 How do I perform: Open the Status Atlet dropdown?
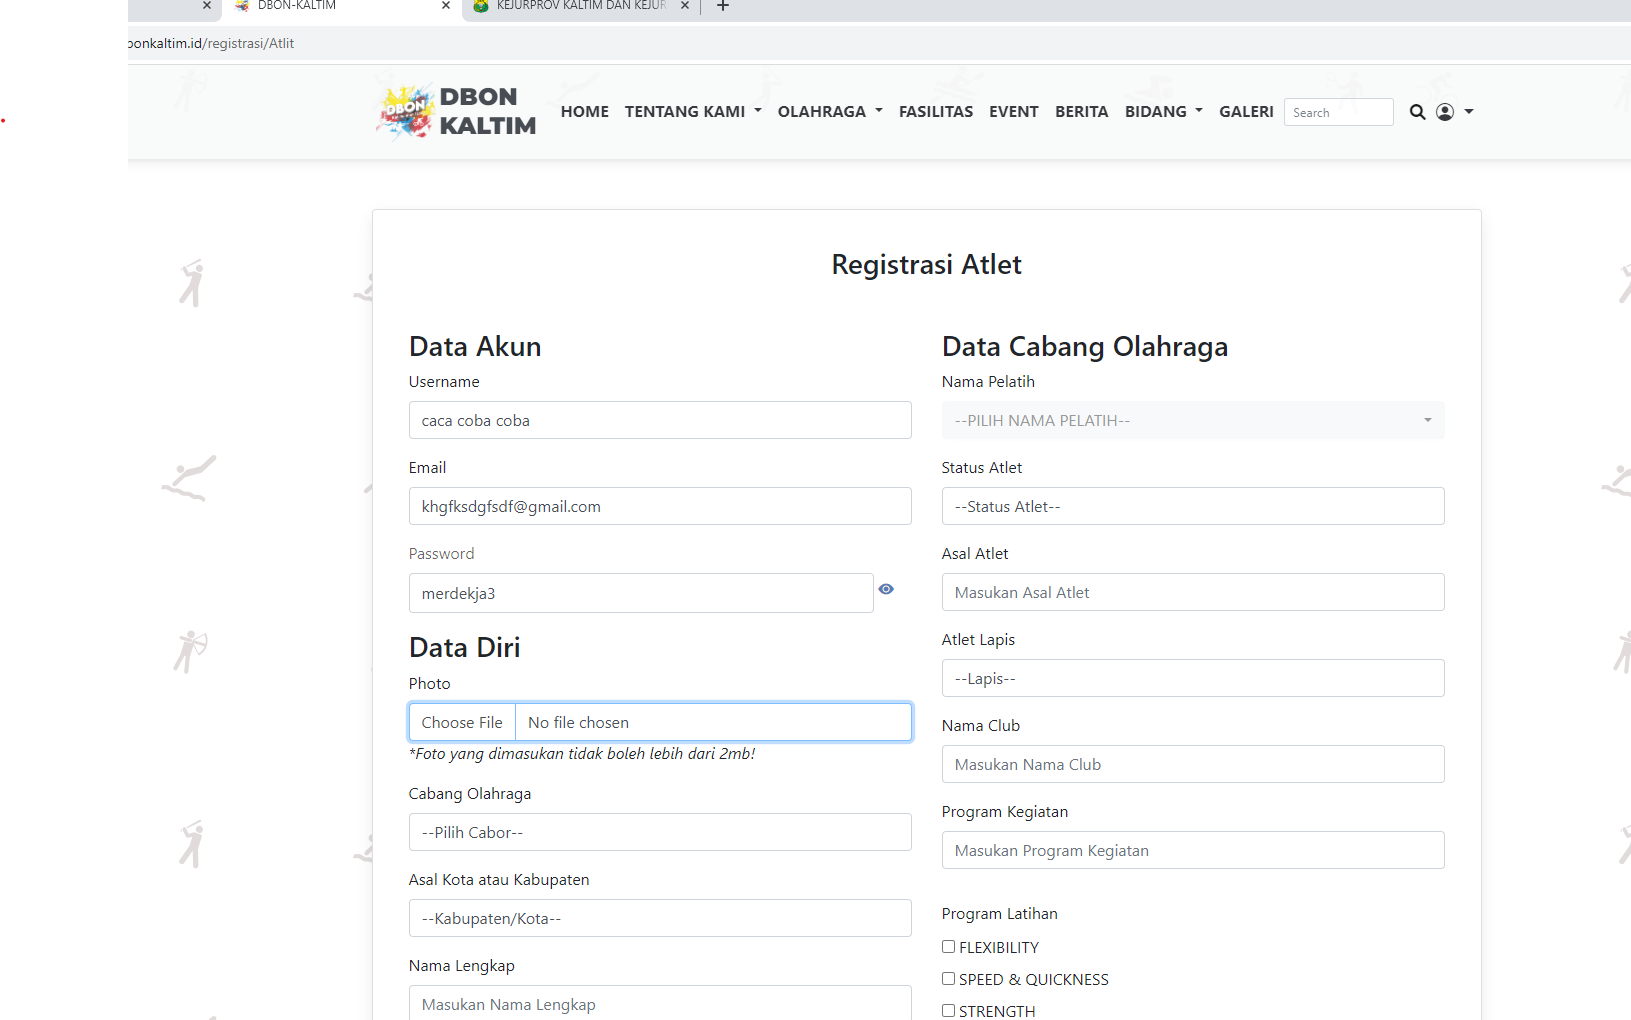[1192, 507]
